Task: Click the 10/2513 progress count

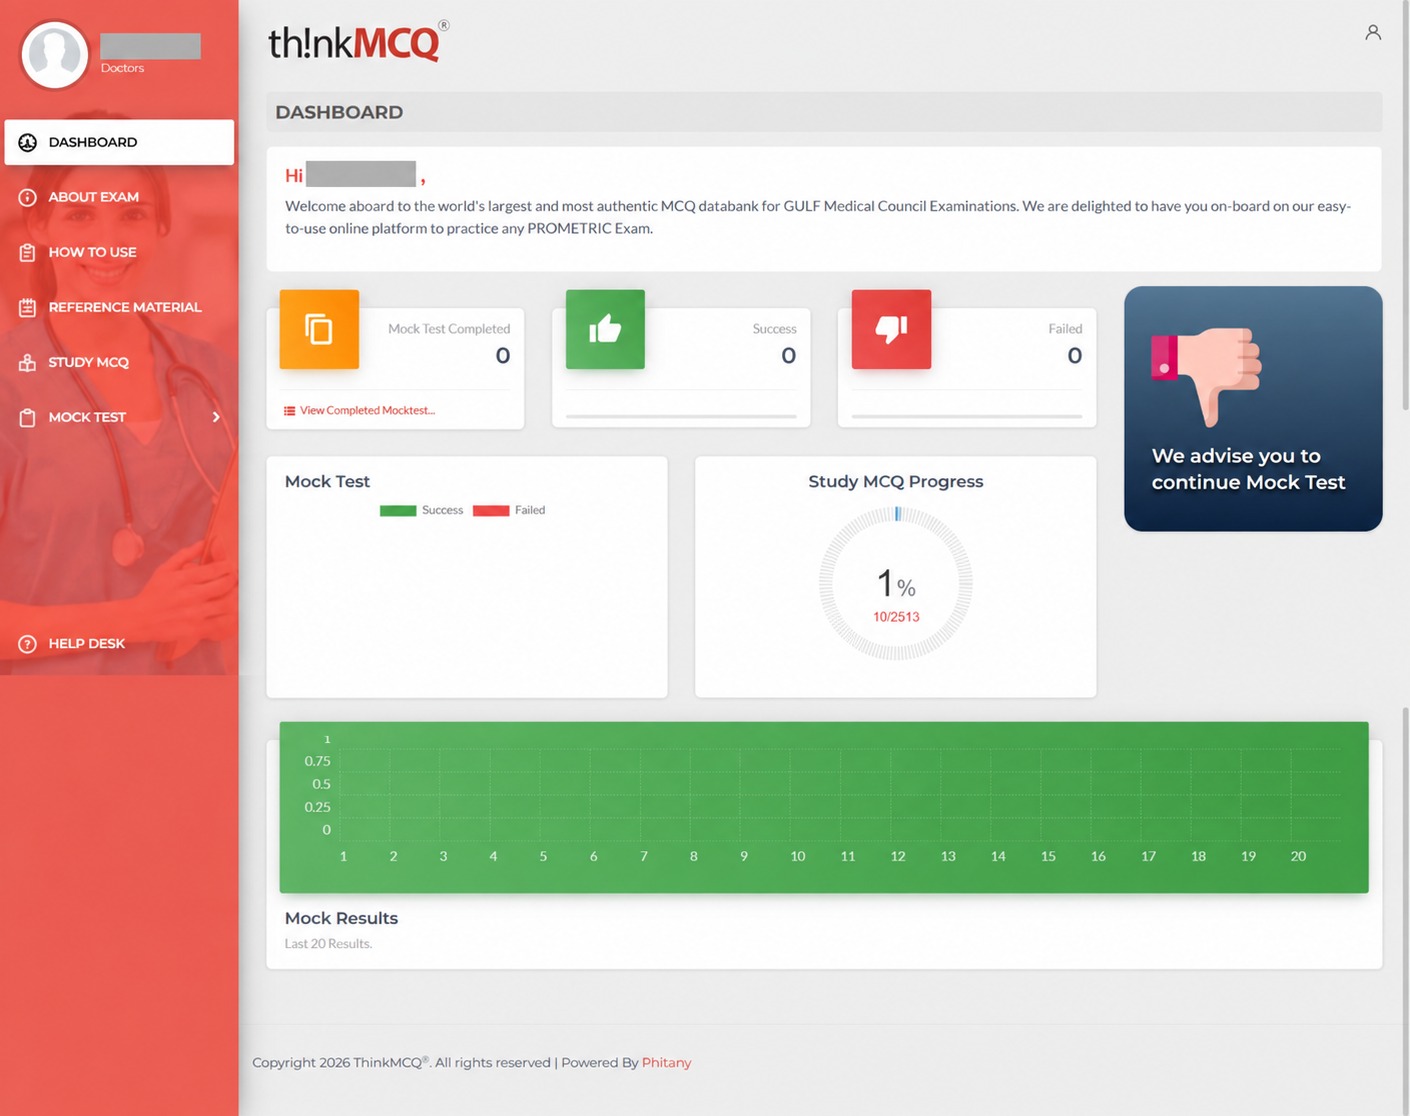Action: click(x=896, y=617)
